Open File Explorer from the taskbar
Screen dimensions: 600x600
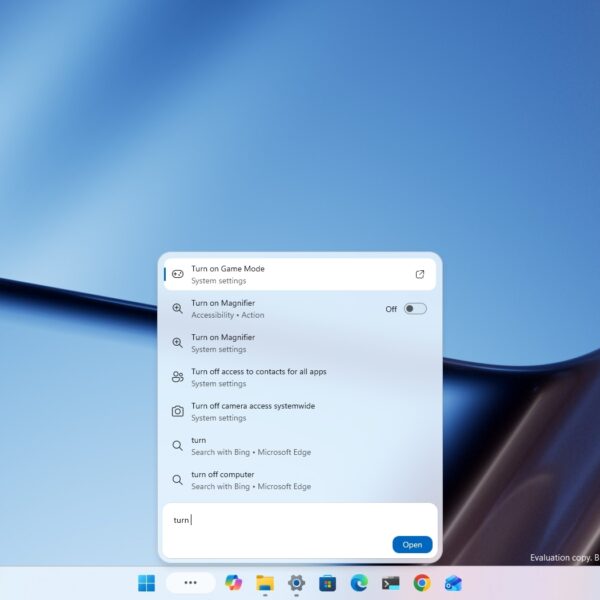tap(265, 583)
